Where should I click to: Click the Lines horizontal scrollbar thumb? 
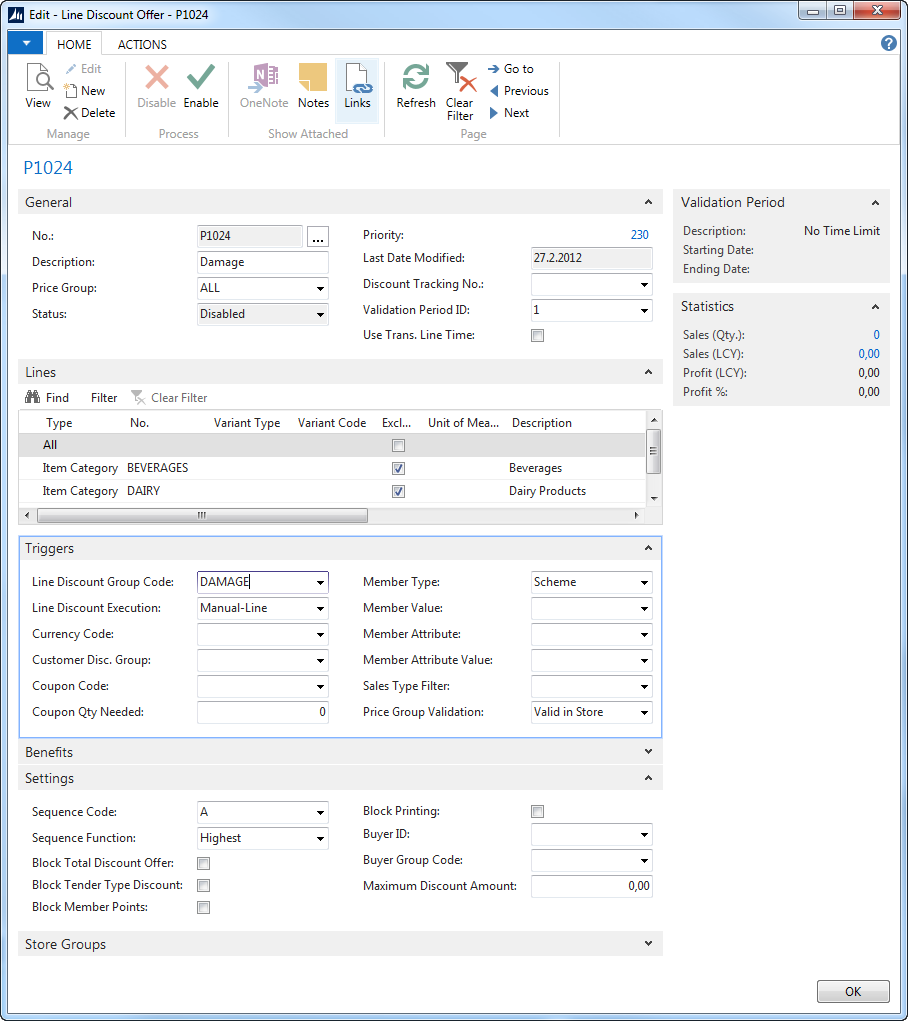click(x=202, y=516)
